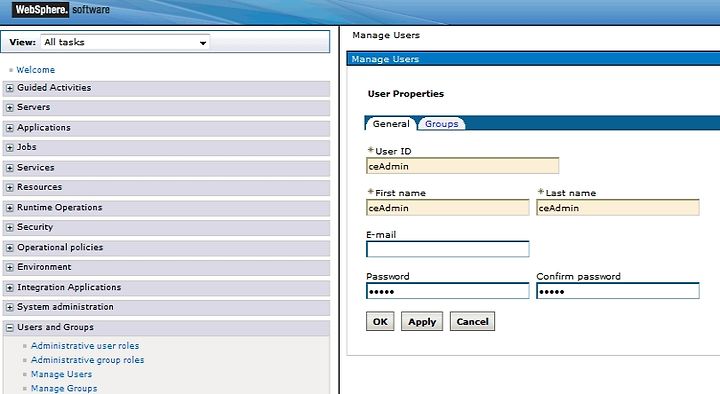Expand the Resources section
This screenshot has height=394, width=720.
click(x=10, y=187)
